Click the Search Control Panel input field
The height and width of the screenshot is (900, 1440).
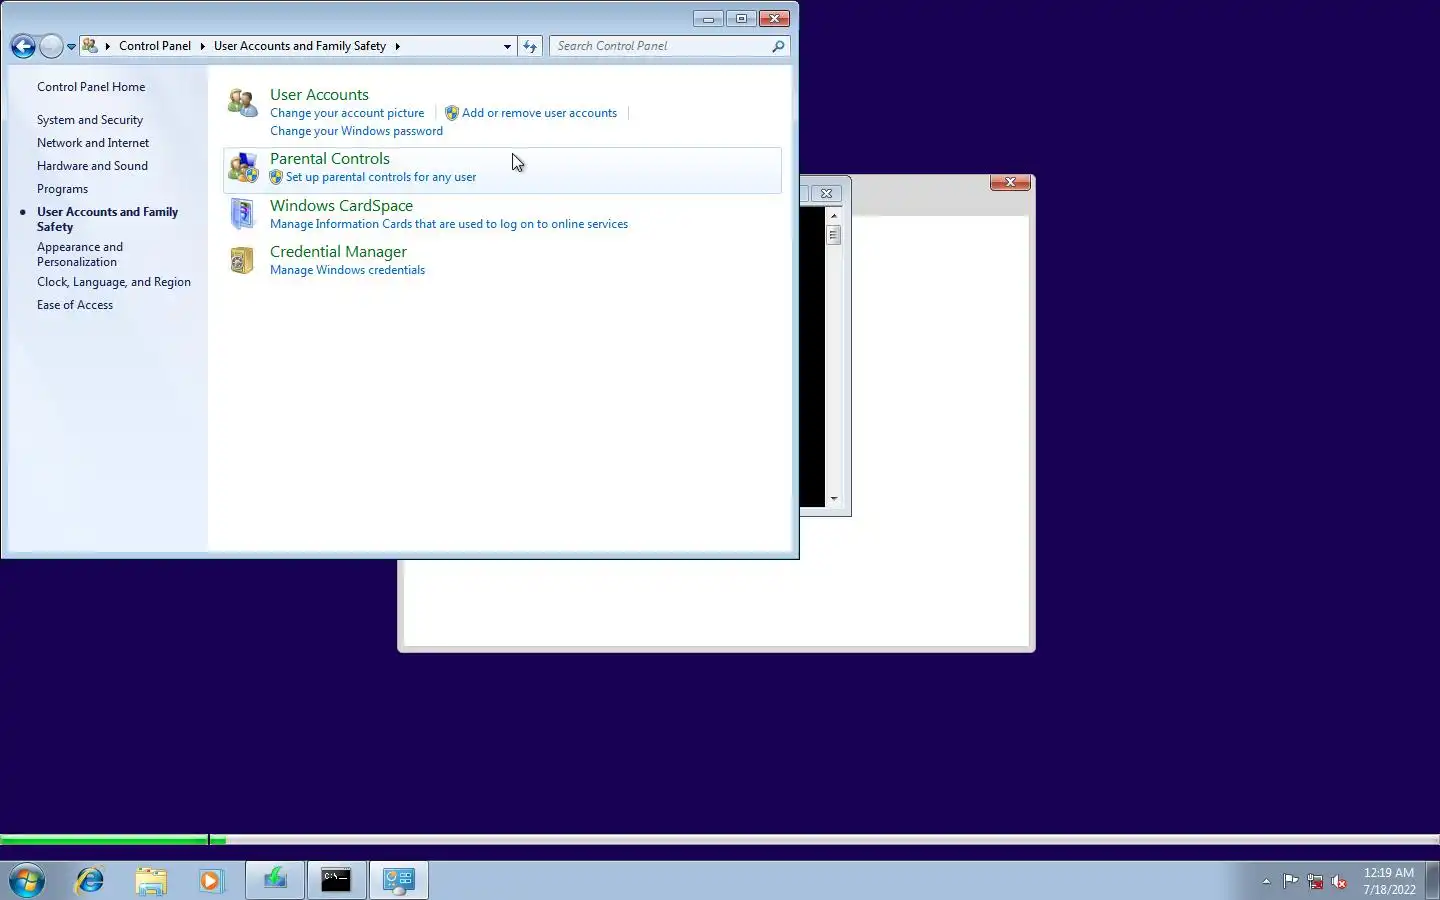tap(660, 46)
